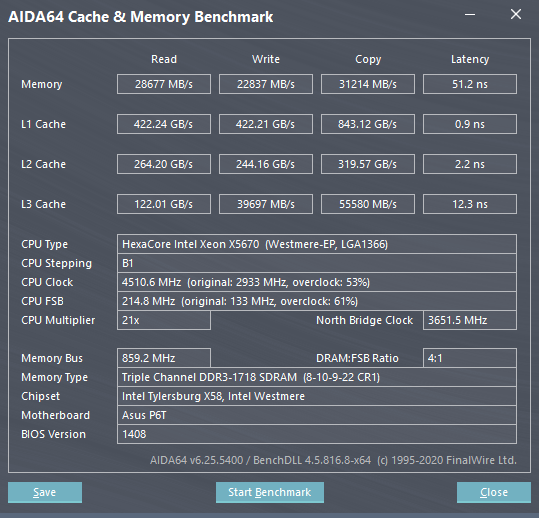Start the benchmark run
This screenshot has width=539, height=518.
[270, 492]
